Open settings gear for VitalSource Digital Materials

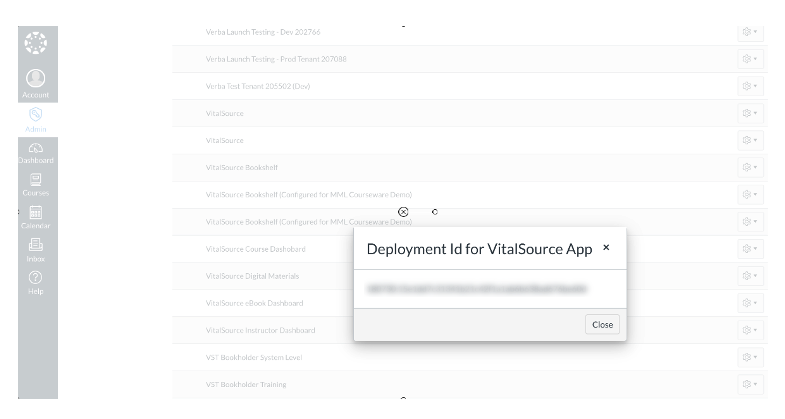pyautogui.click(x=750, y=275)
